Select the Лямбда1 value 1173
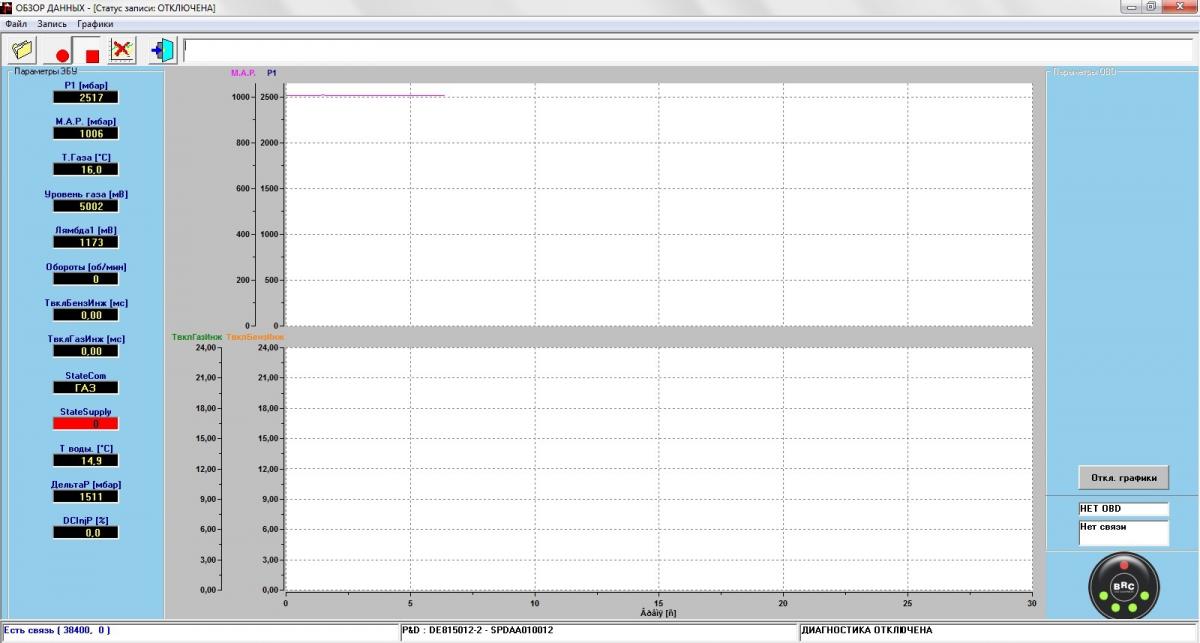This screenshot has width=1200, height=643. tap(85, 242)
